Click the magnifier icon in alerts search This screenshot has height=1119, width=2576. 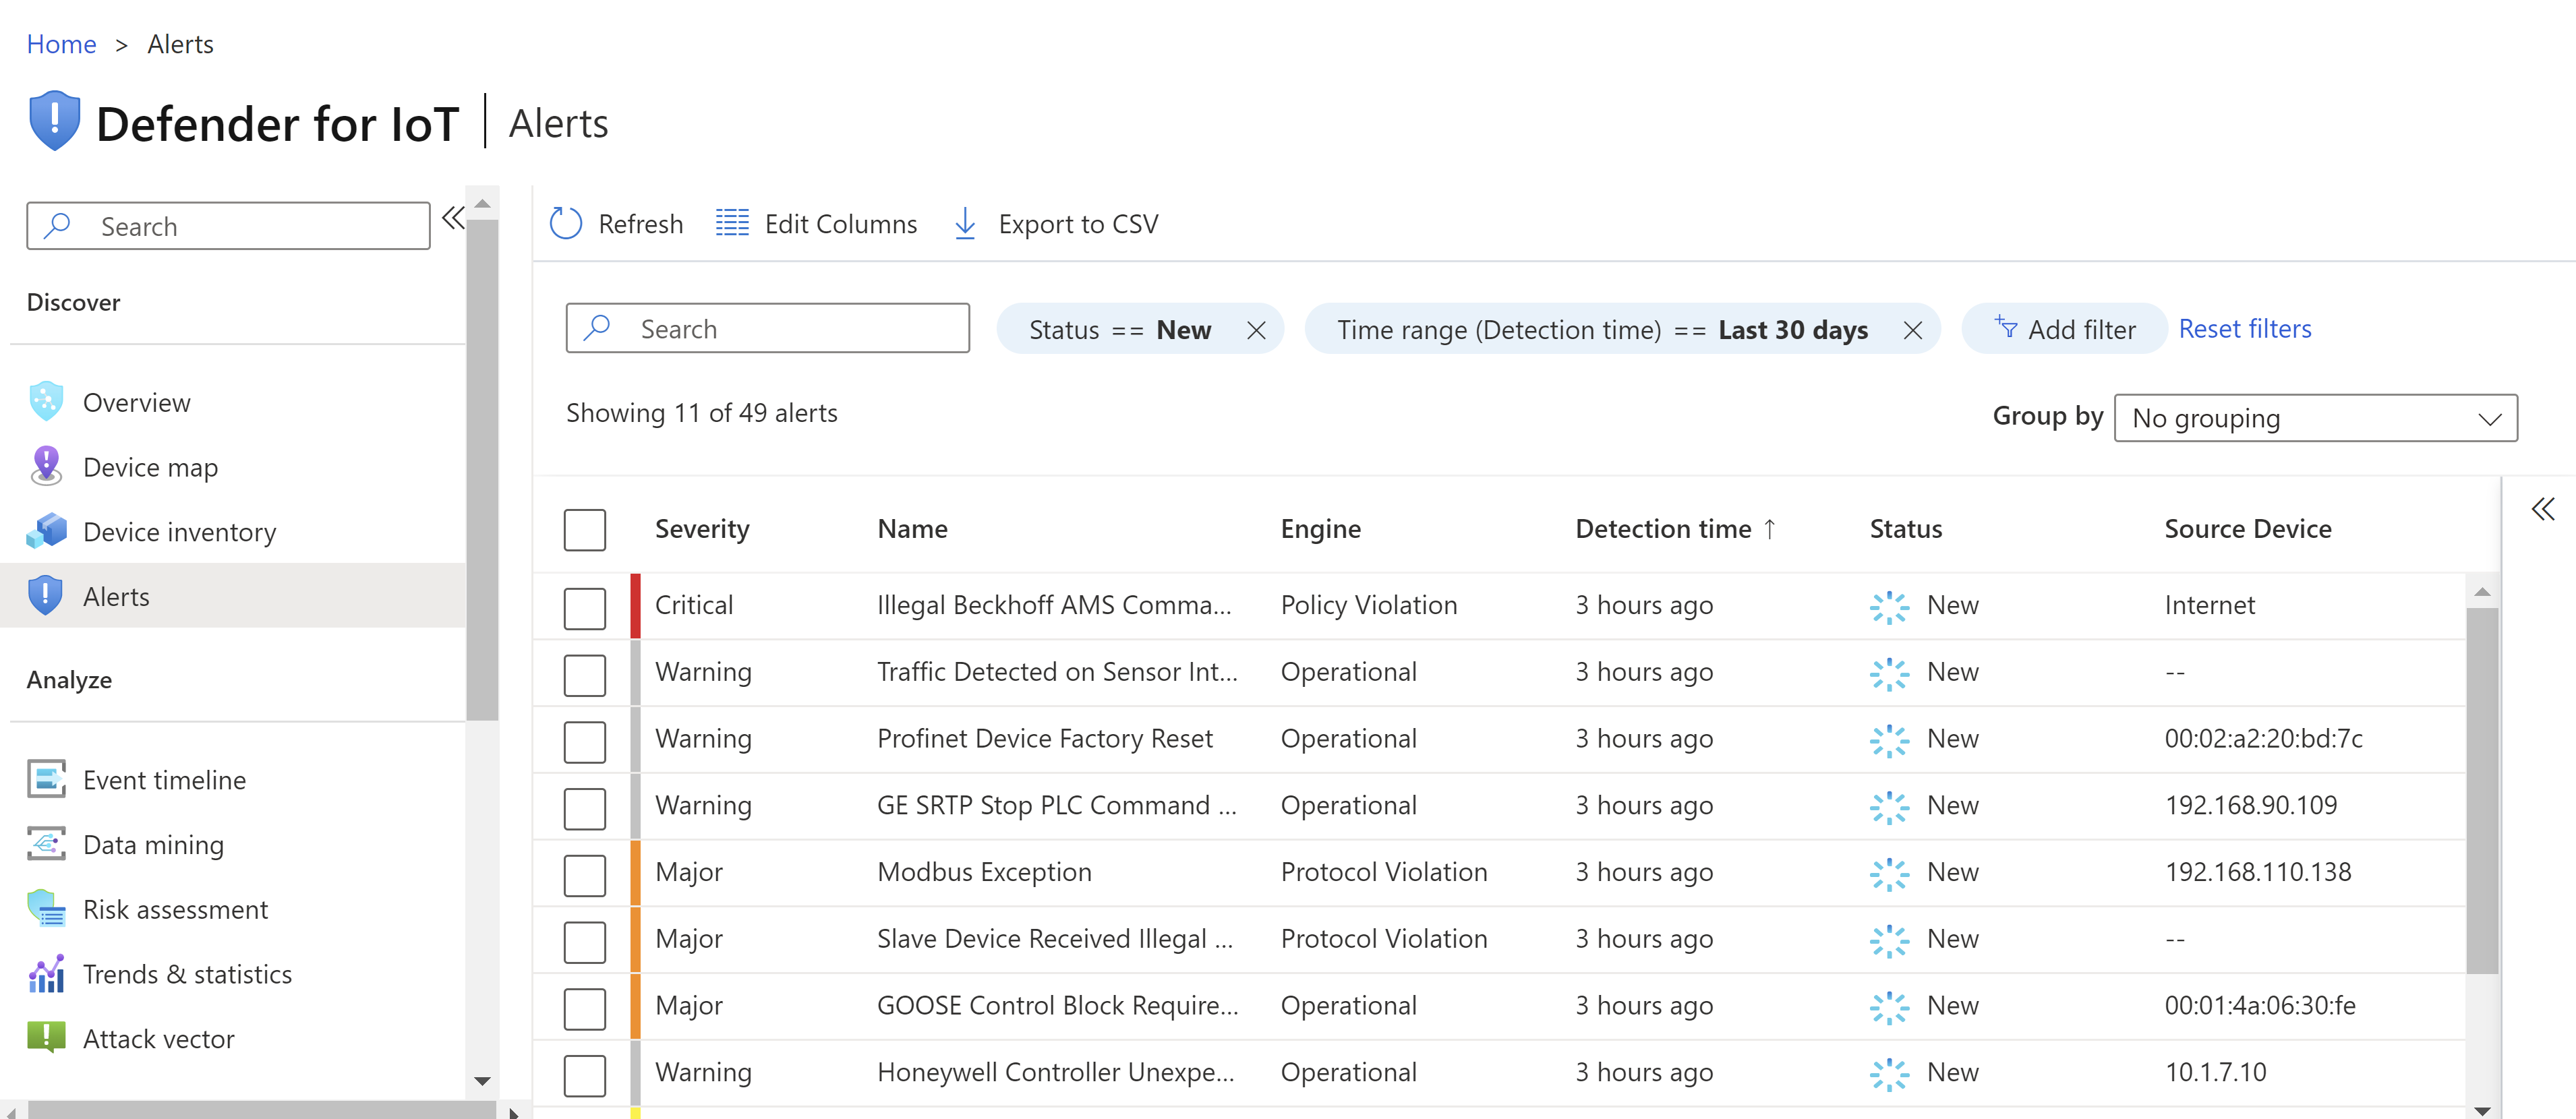(597, 328)
